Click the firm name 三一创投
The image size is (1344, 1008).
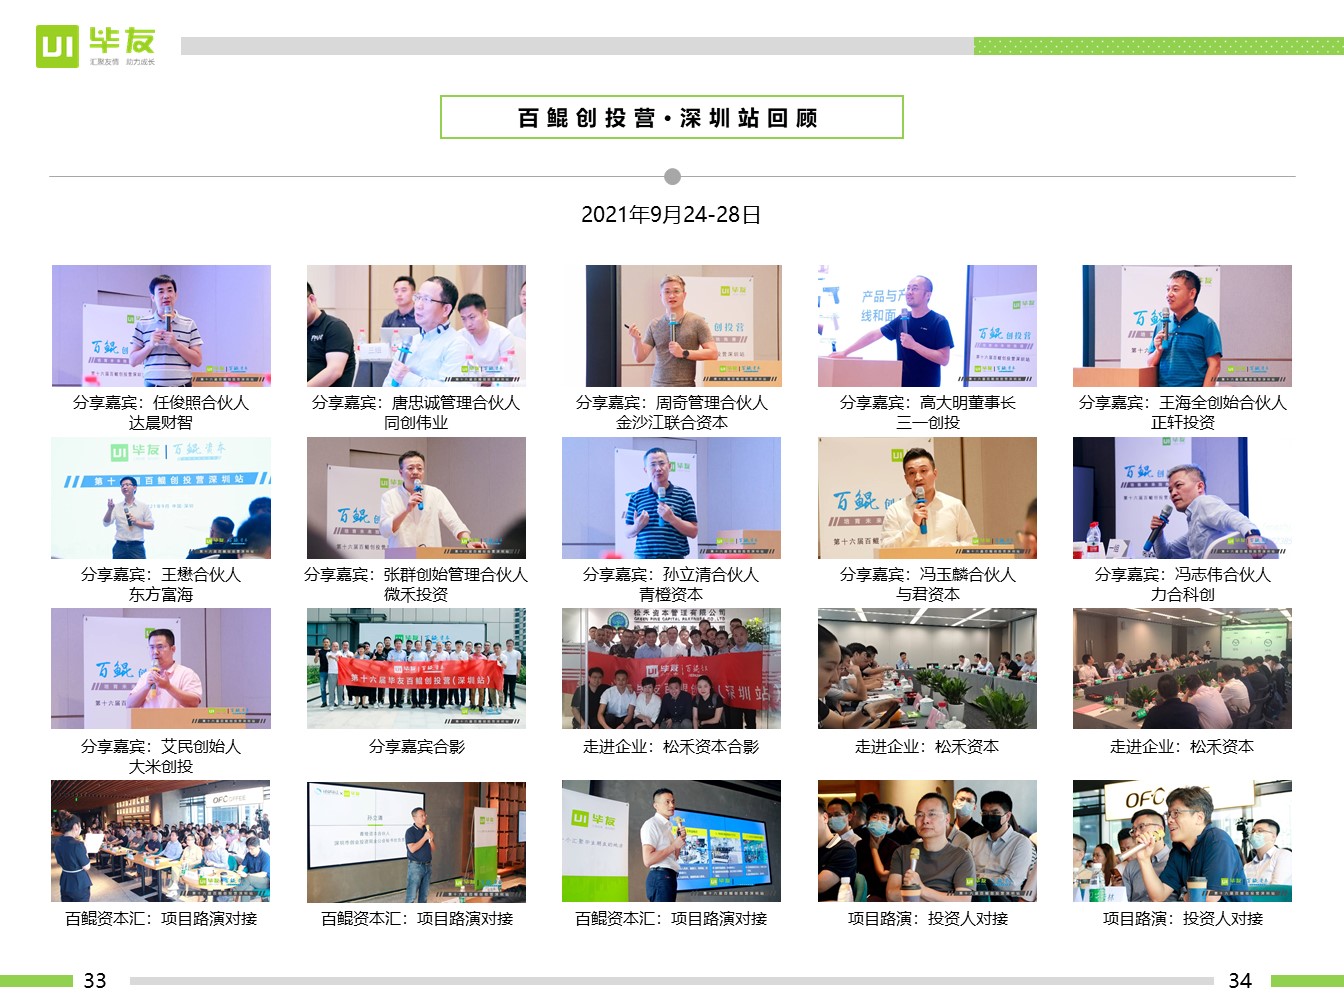[927, 423]
